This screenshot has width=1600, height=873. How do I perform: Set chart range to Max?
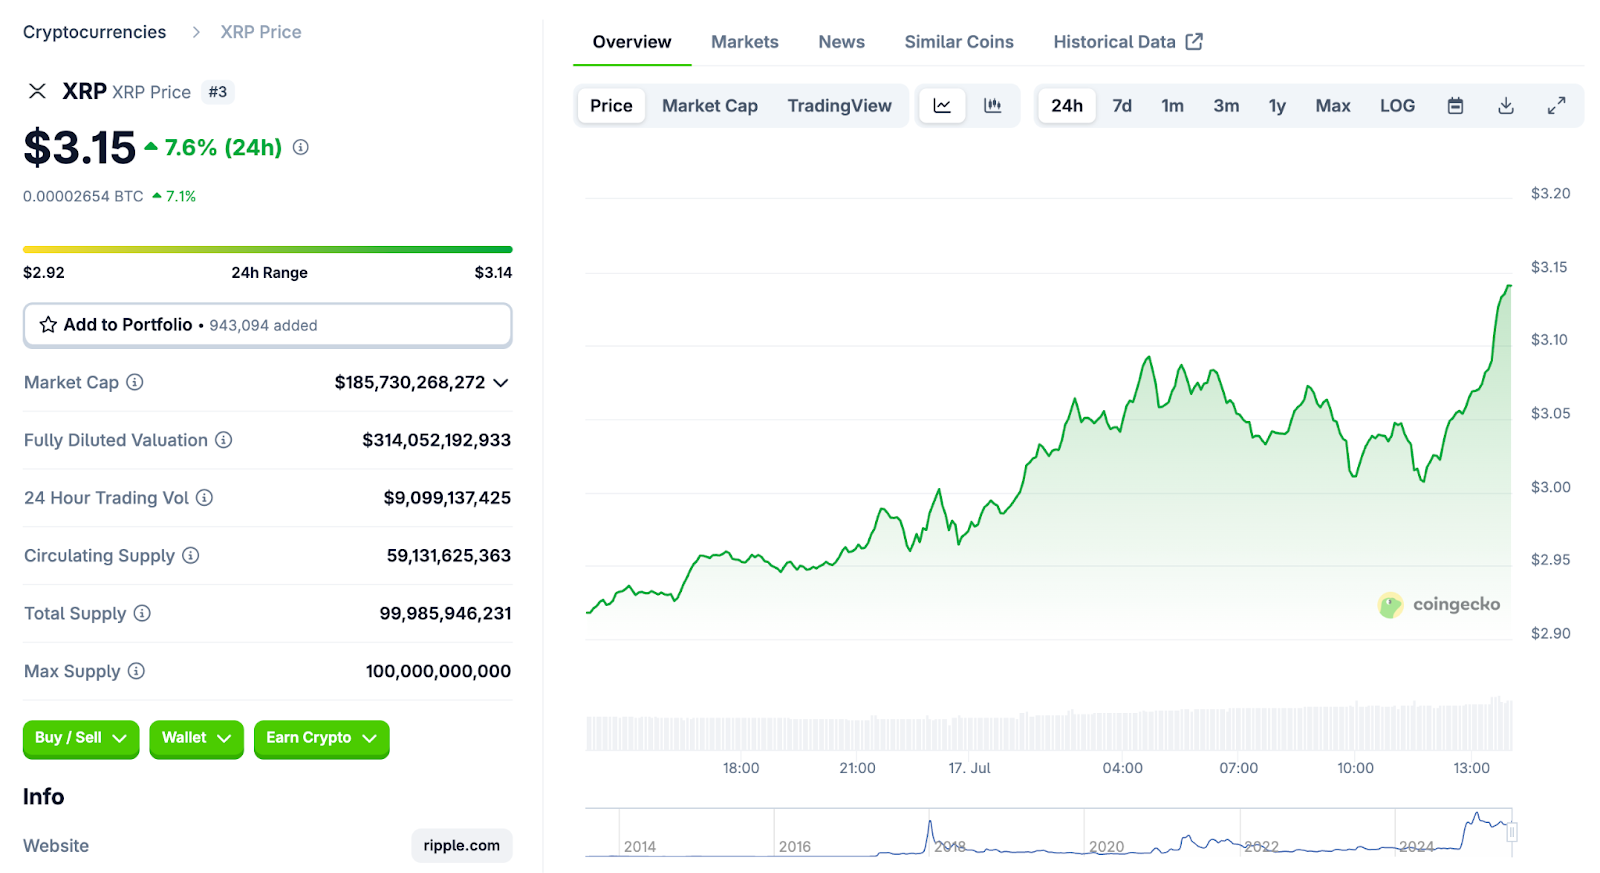pyautogui.click(x=1333, y=106)
